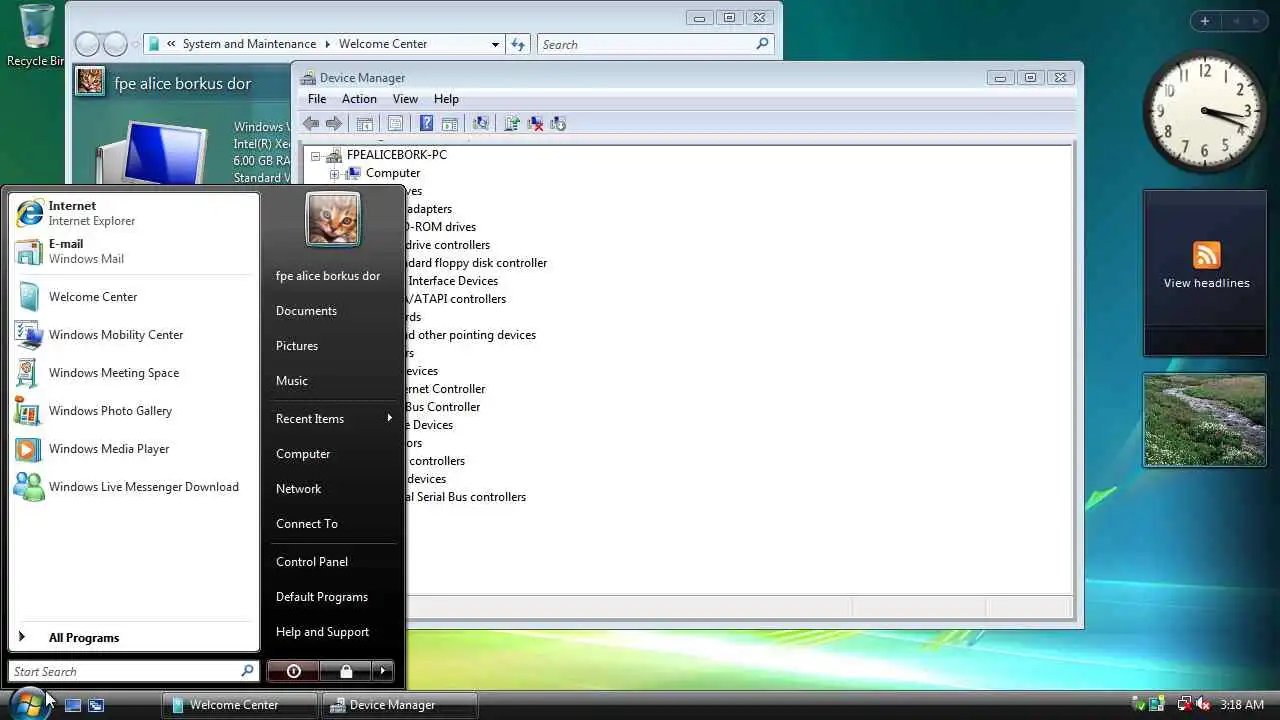This screenshot has width=1280, height=720.
Task: Click Back arrow in Device Manager toolbar
Action: 311,124
